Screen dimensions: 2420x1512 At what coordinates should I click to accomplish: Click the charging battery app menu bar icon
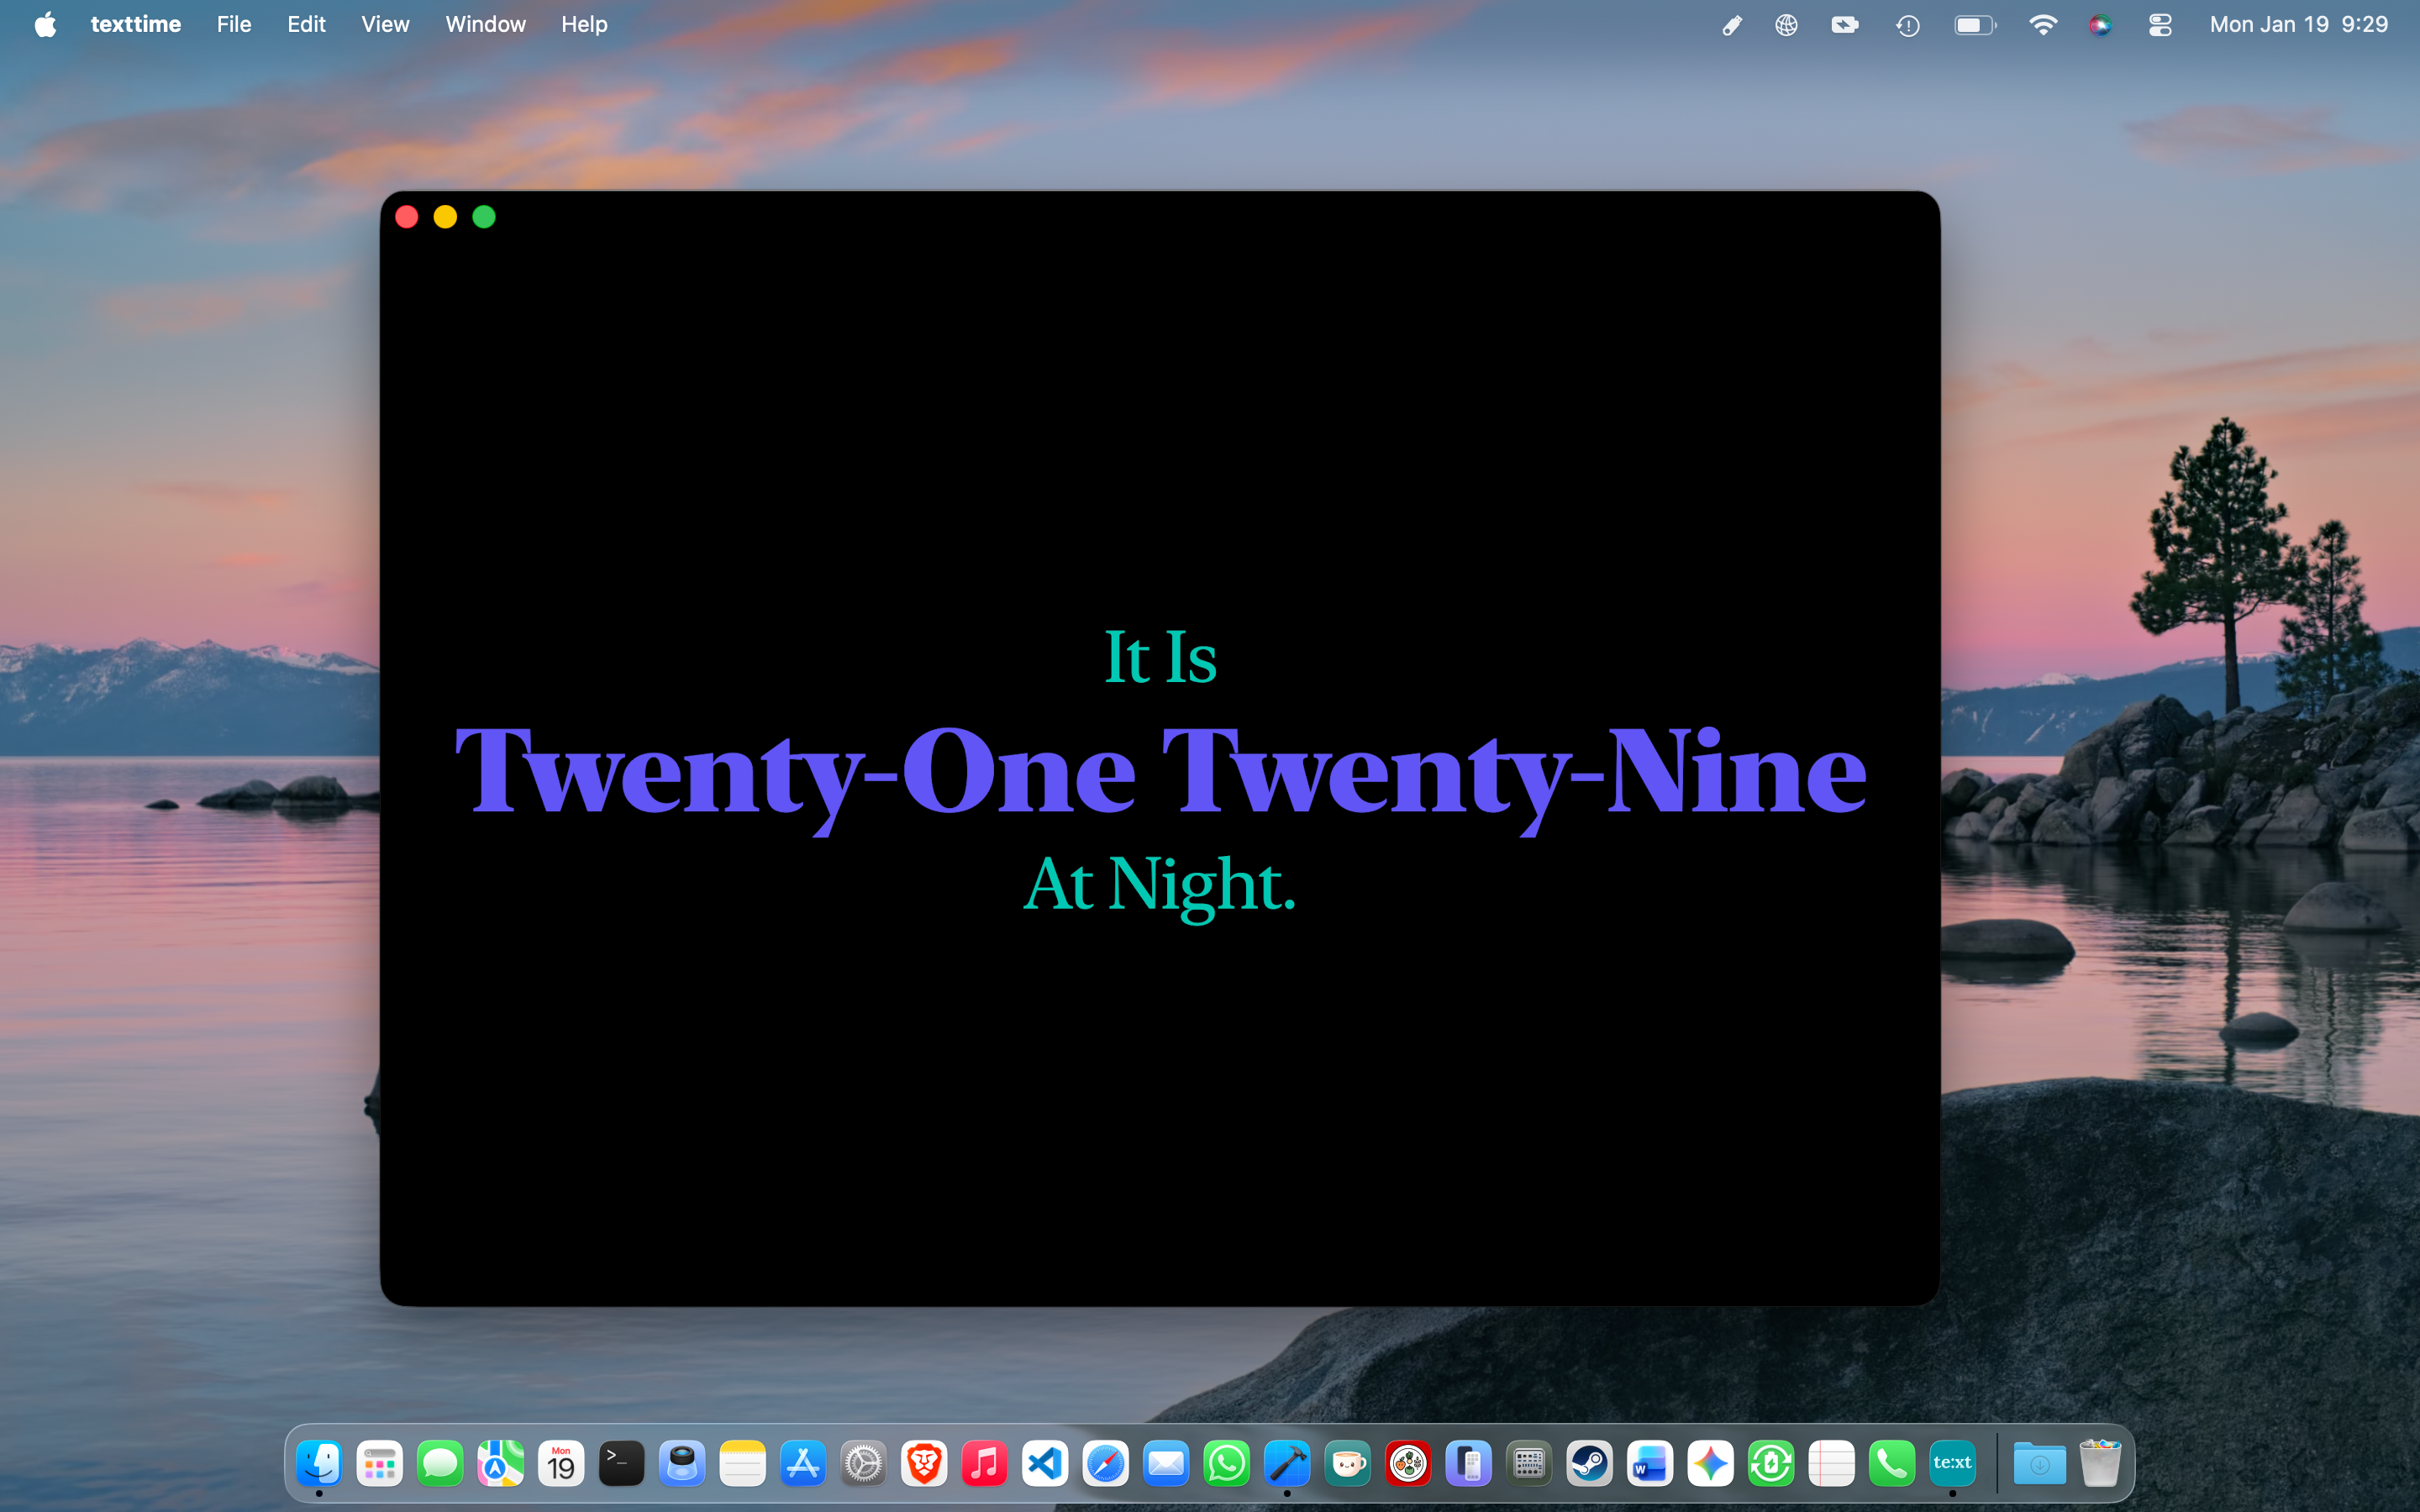coord(1845,25)
